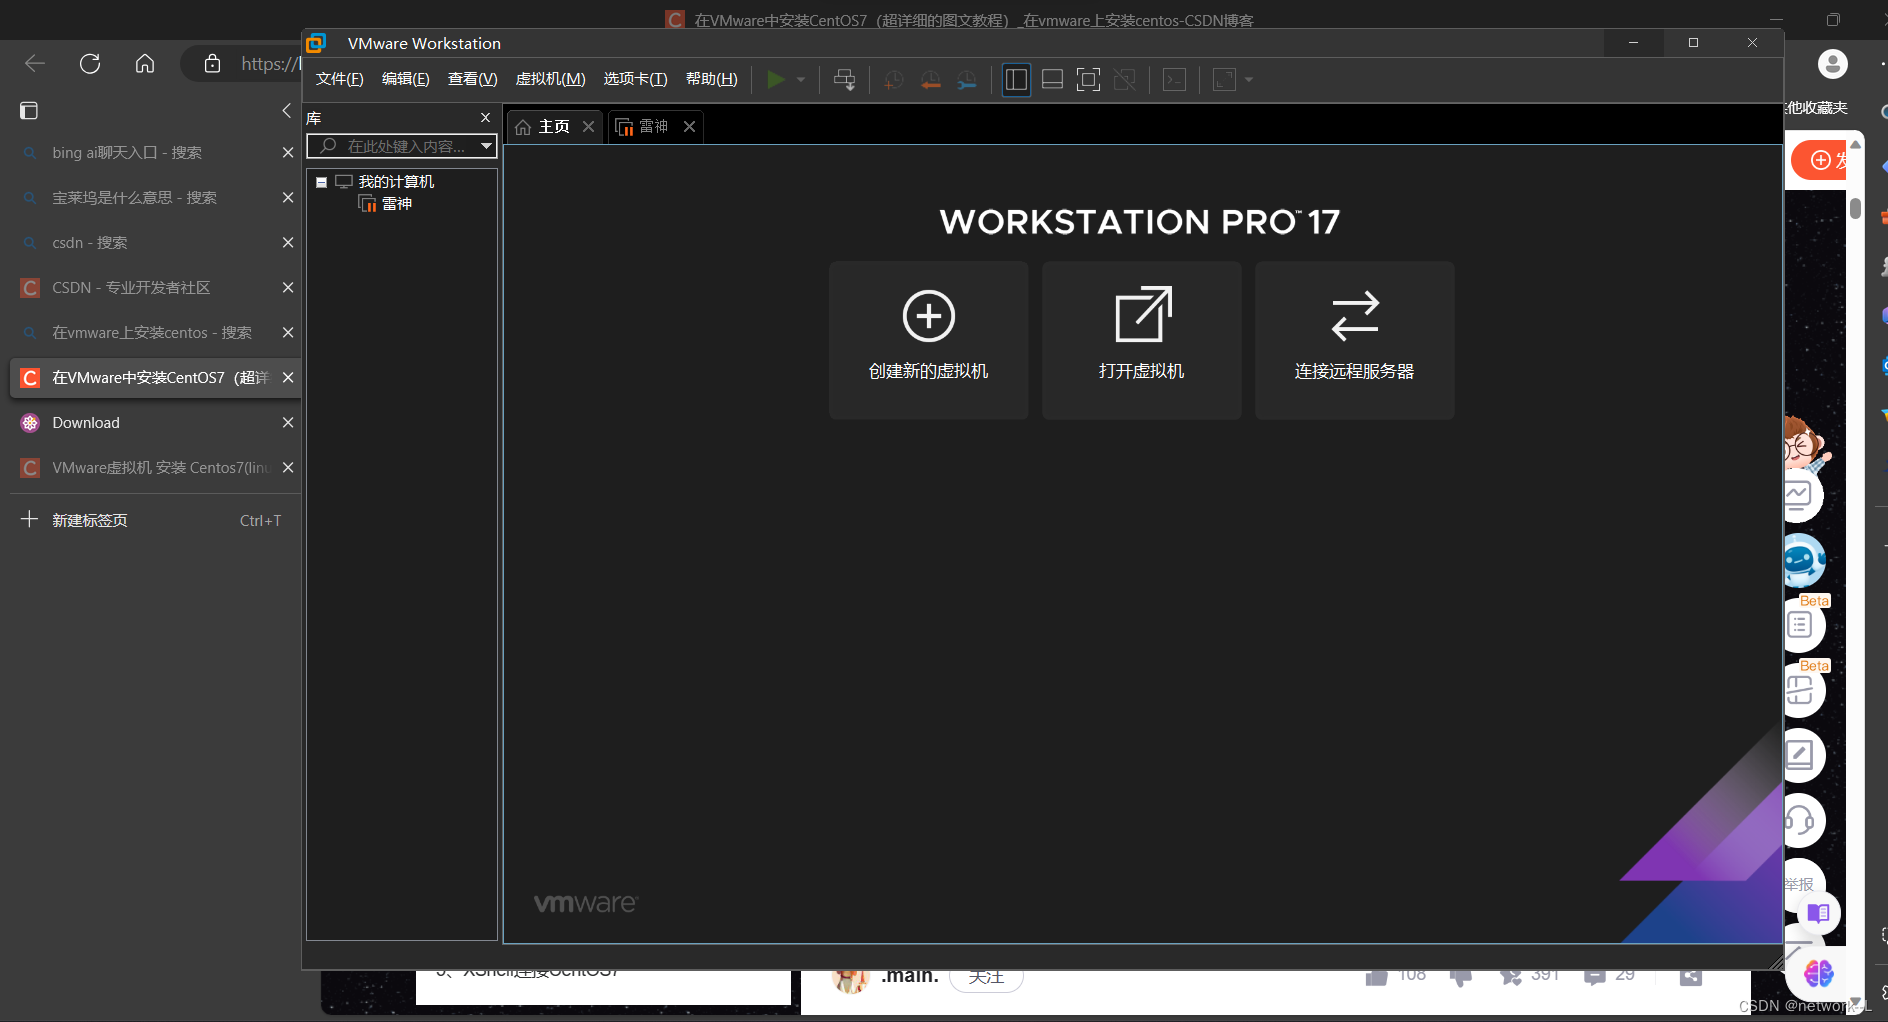This screenshot has height=1022, width=1888.
Task: Click the Take Snapshot clock icon
Action: (894, 80)
